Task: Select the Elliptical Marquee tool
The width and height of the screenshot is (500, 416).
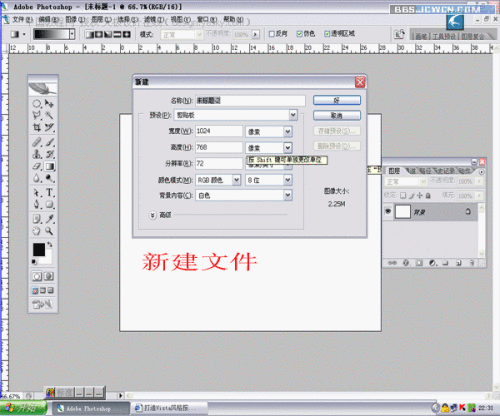Action: tap(36, 104)
